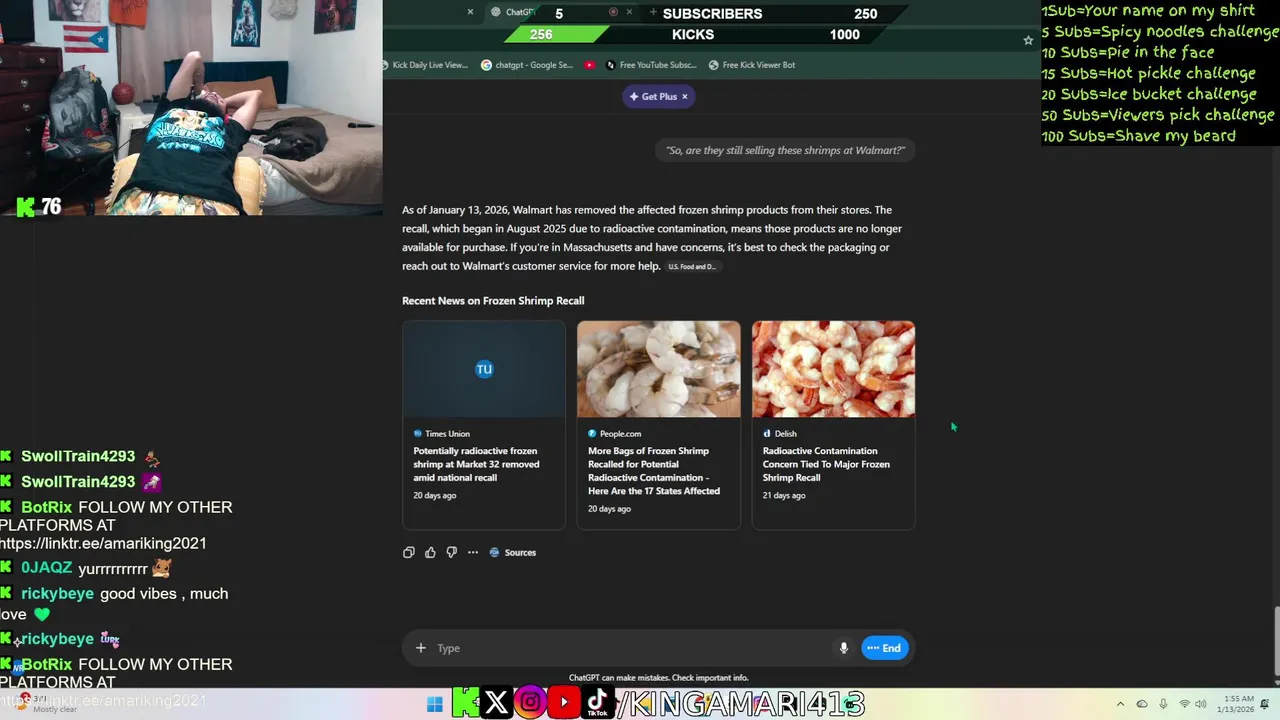
Task: Click the scrollbar down arrow
Action: click(1275, 682)
